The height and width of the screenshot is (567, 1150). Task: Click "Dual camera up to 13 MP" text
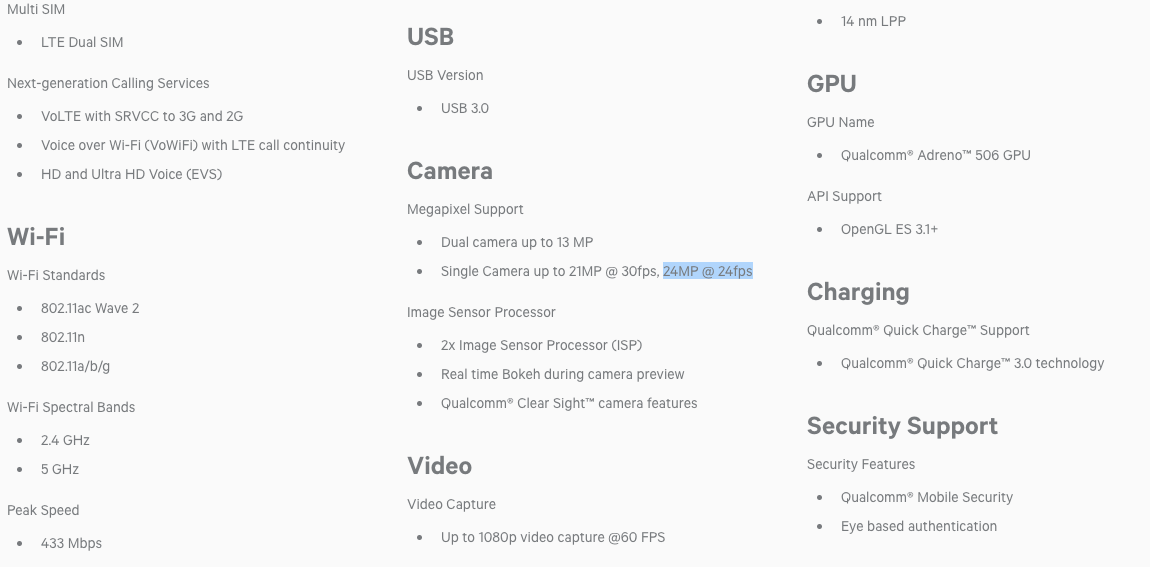click(x=517, y=242)
